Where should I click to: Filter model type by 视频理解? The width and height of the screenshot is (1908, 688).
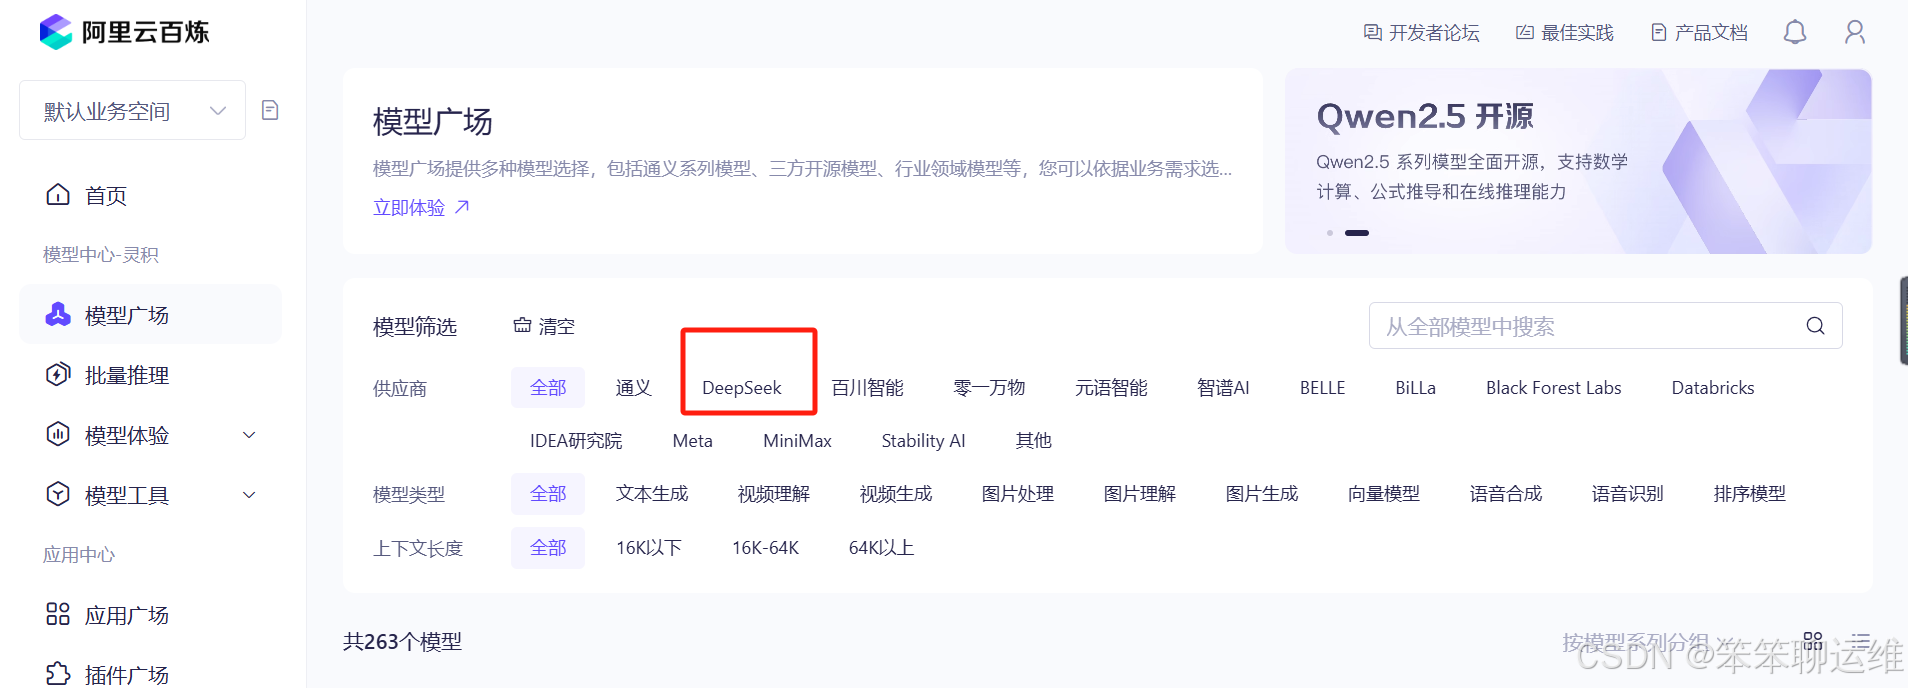[774, 494]
